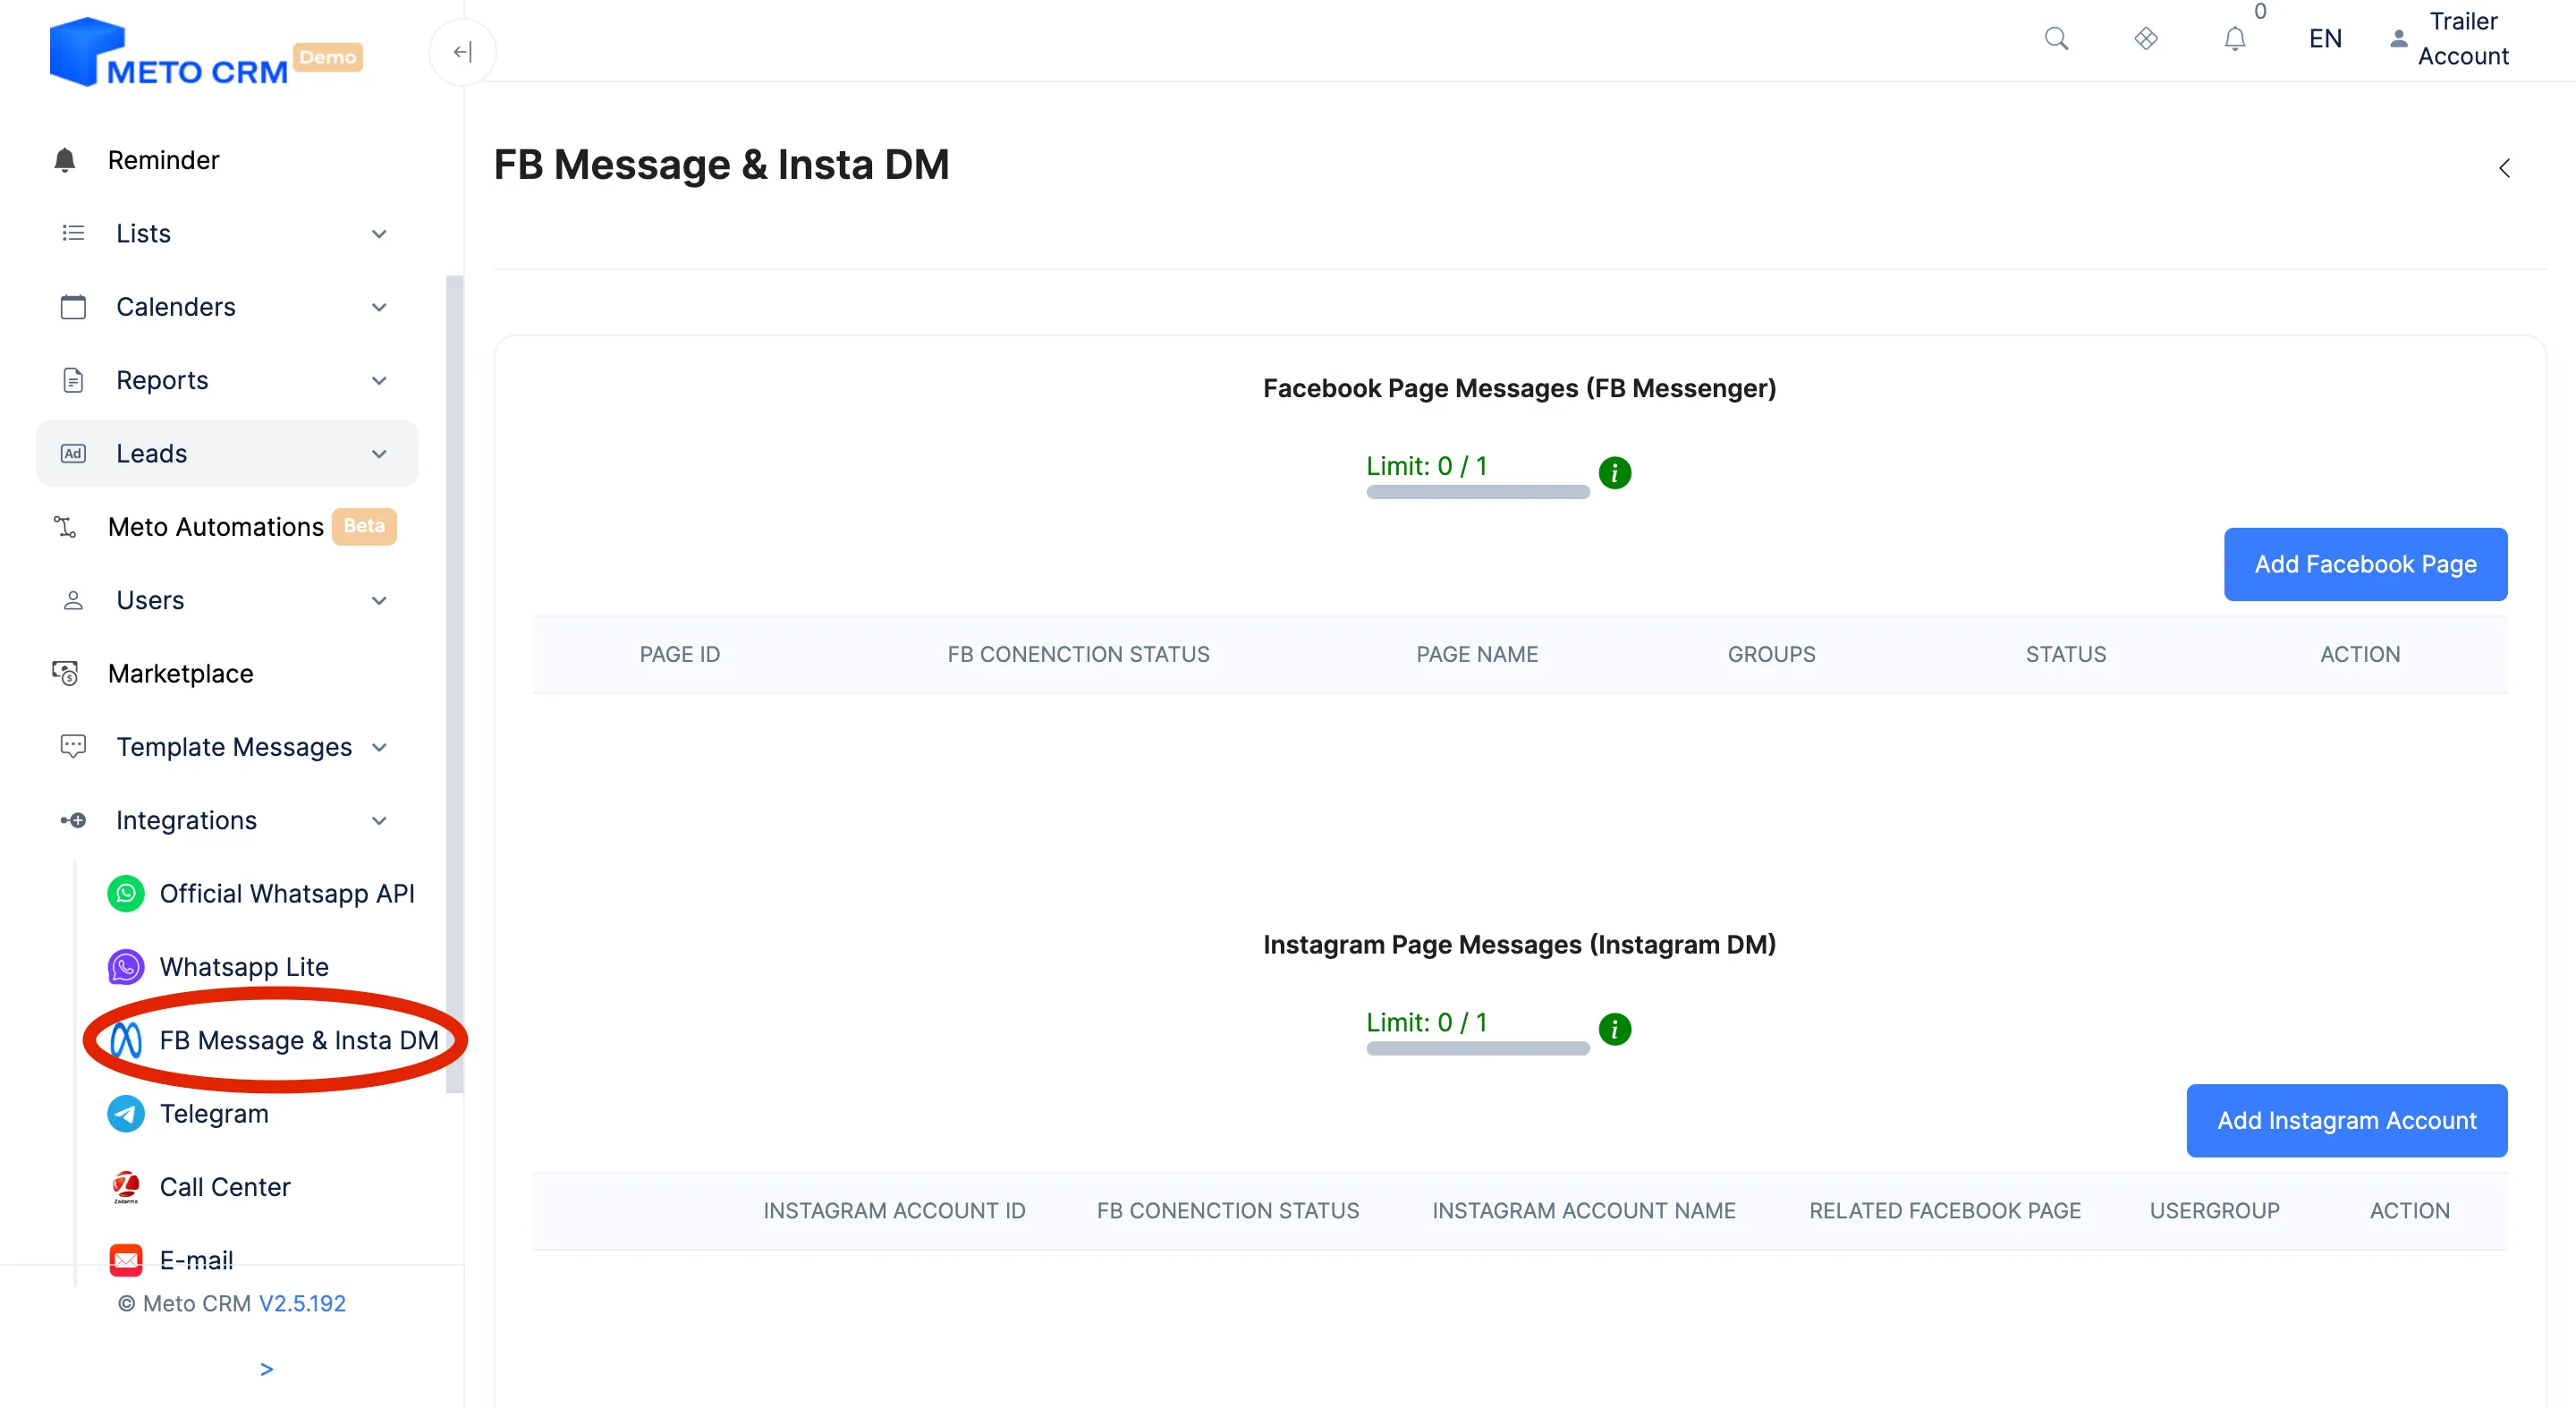The height and width of the screenshot is (1408, 2576).
Task: Click the Lists icon in sidebar
Action: click(73, 233)
